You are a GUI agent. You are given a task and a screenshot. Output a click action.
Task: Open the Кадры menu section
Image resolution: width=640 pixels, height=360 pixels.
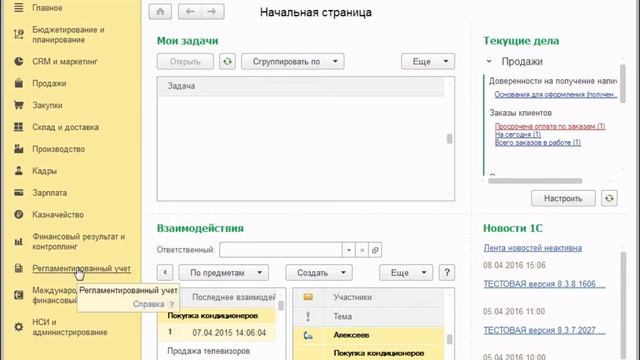[44, 171]
